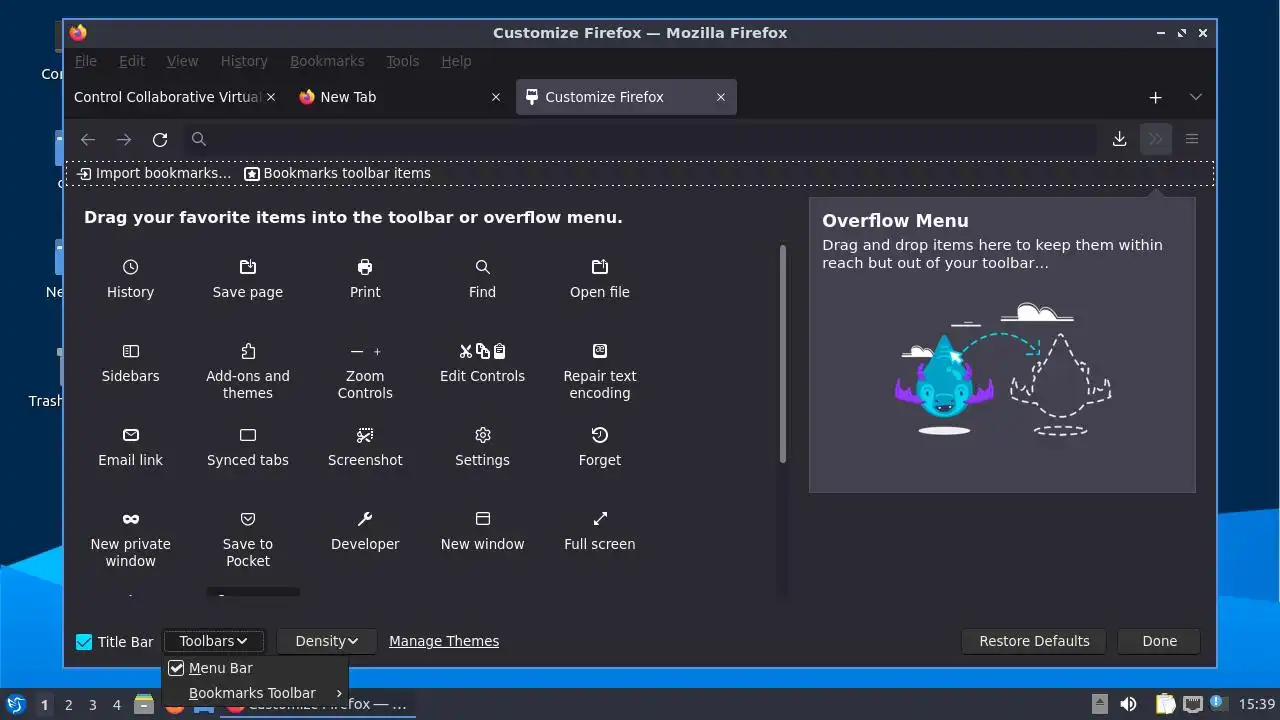Click the Downloads toolbar icon
This screenshot has height=720, width=1280.
1119,139
